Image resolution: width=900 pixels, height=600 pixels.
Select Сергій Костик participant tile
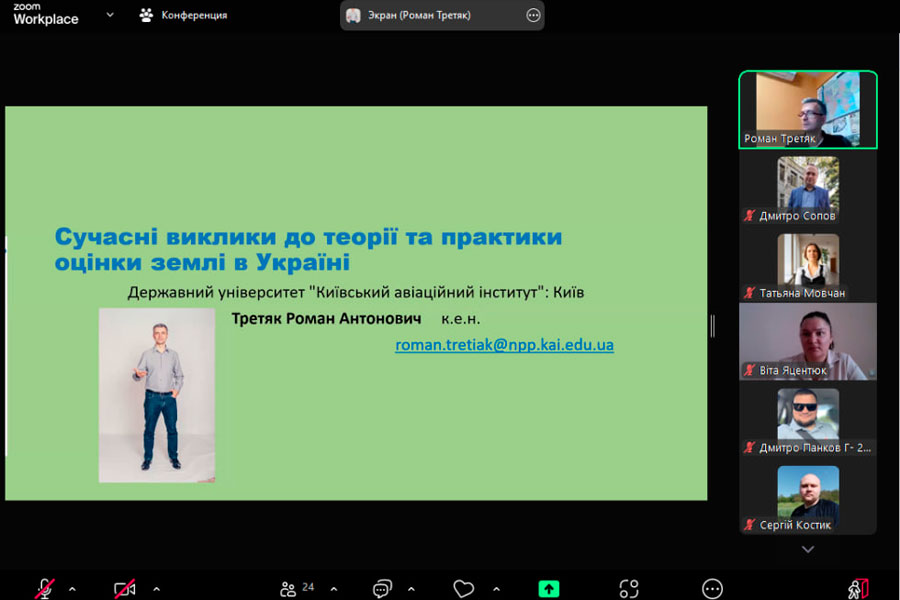pos(808,498)
